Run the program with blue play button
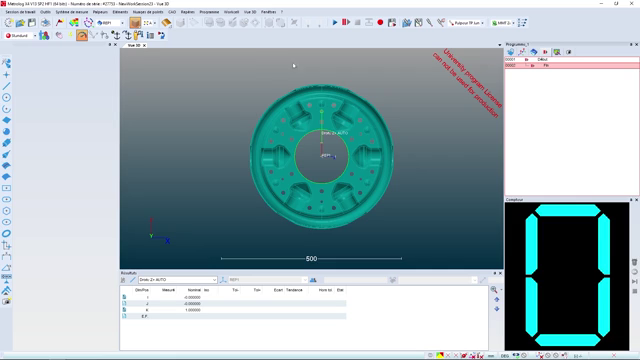The width and height of the screenshot is (640, 360). coord(335,22)
